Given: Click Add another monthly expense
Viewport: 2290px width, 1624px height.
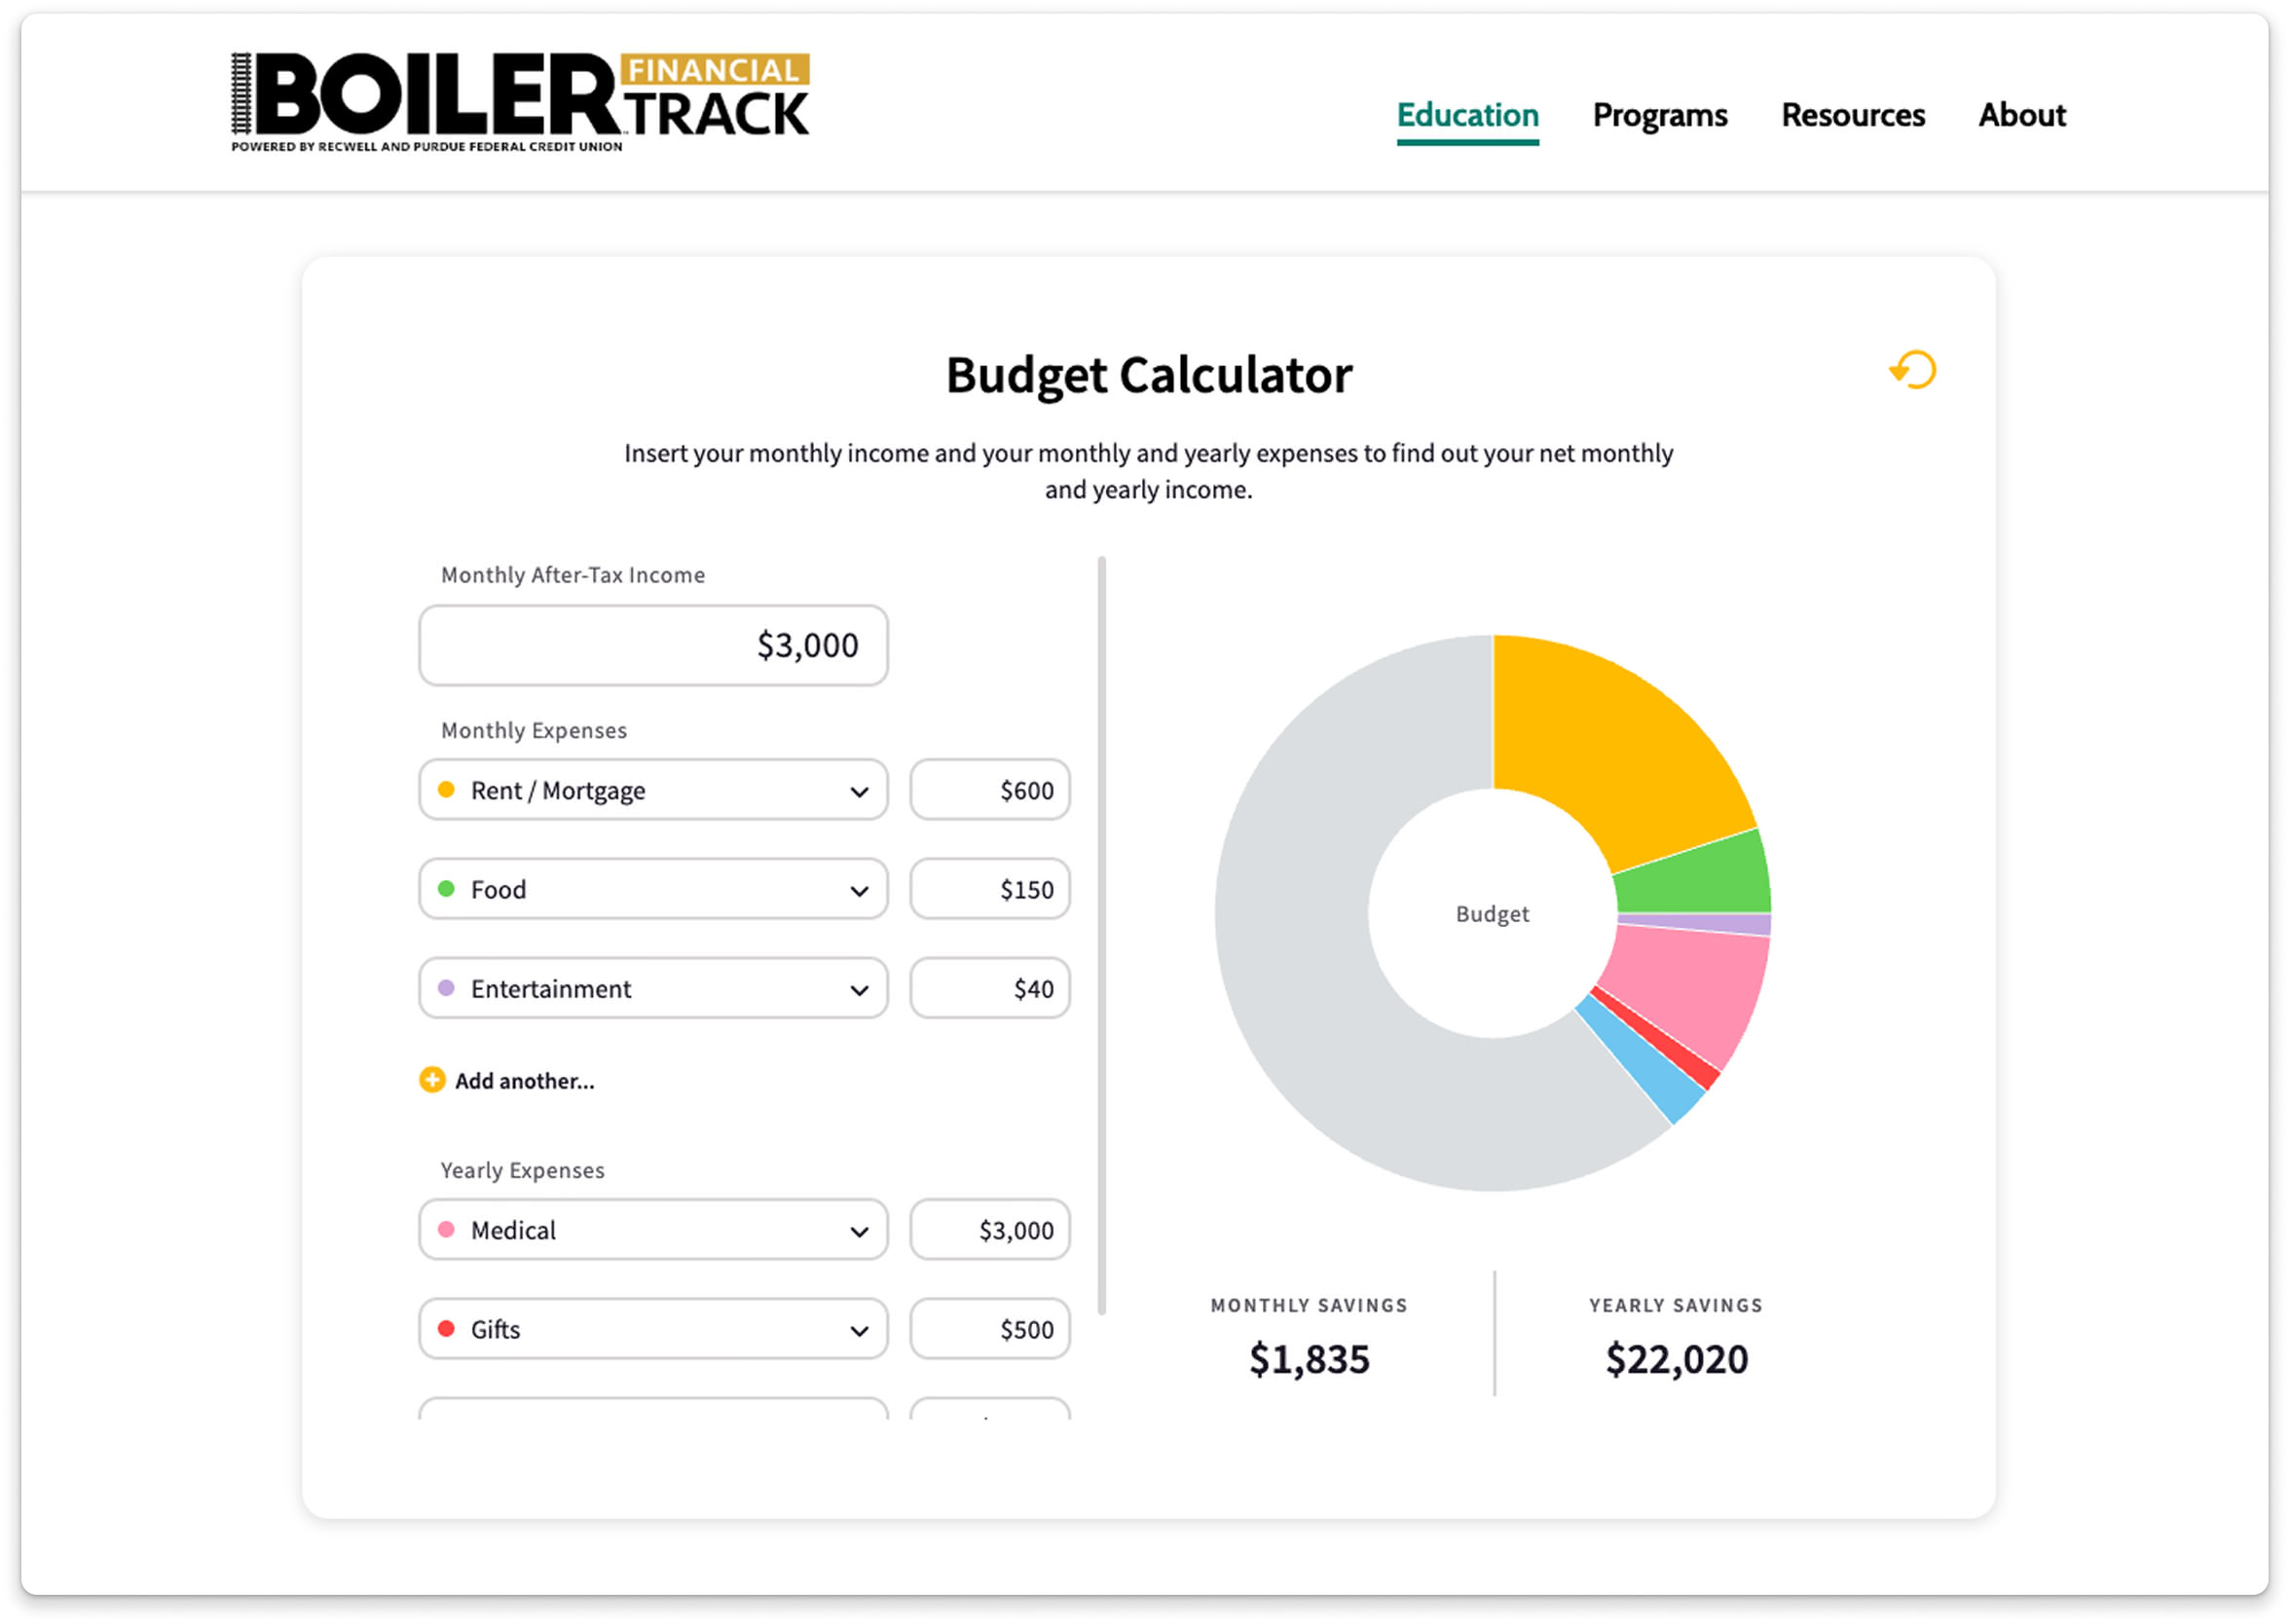Looking at the screenshot, I should click(x=523, y=1080).
